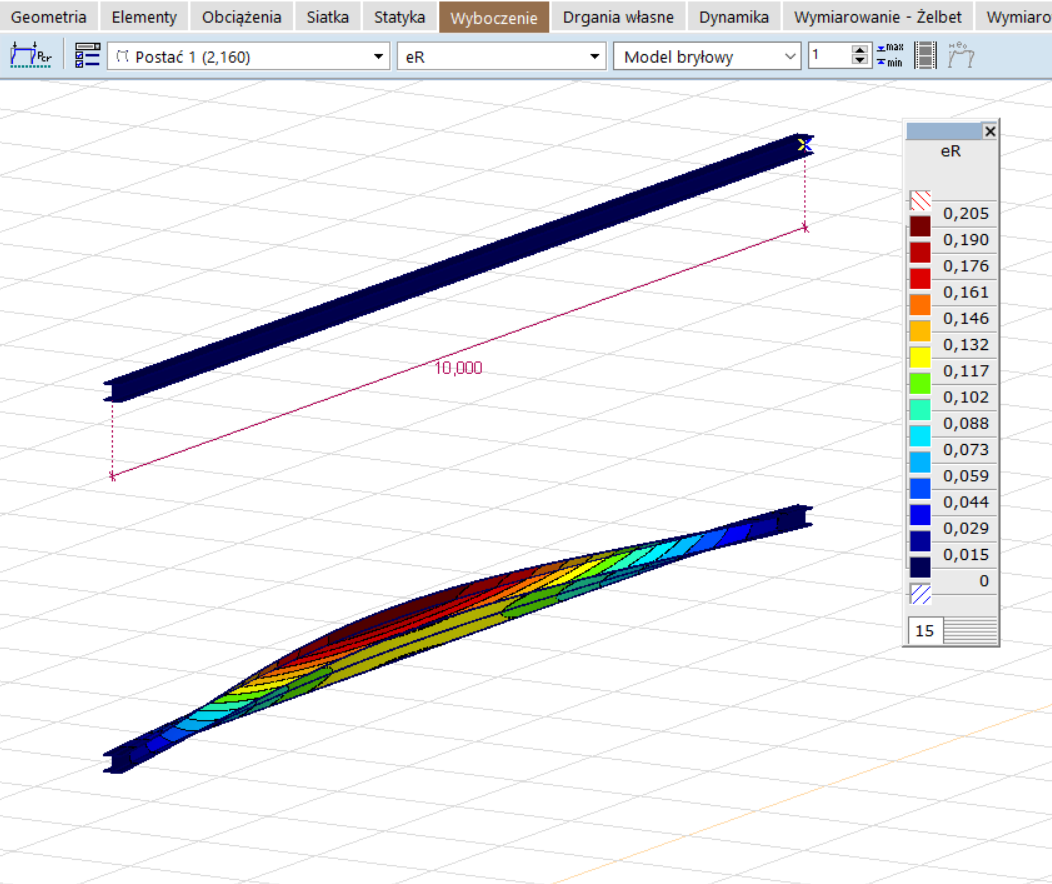The width and height of the screenshot is (1052, 884).
Task: Click the legend value 0,205
Action: tap(965, 213)
